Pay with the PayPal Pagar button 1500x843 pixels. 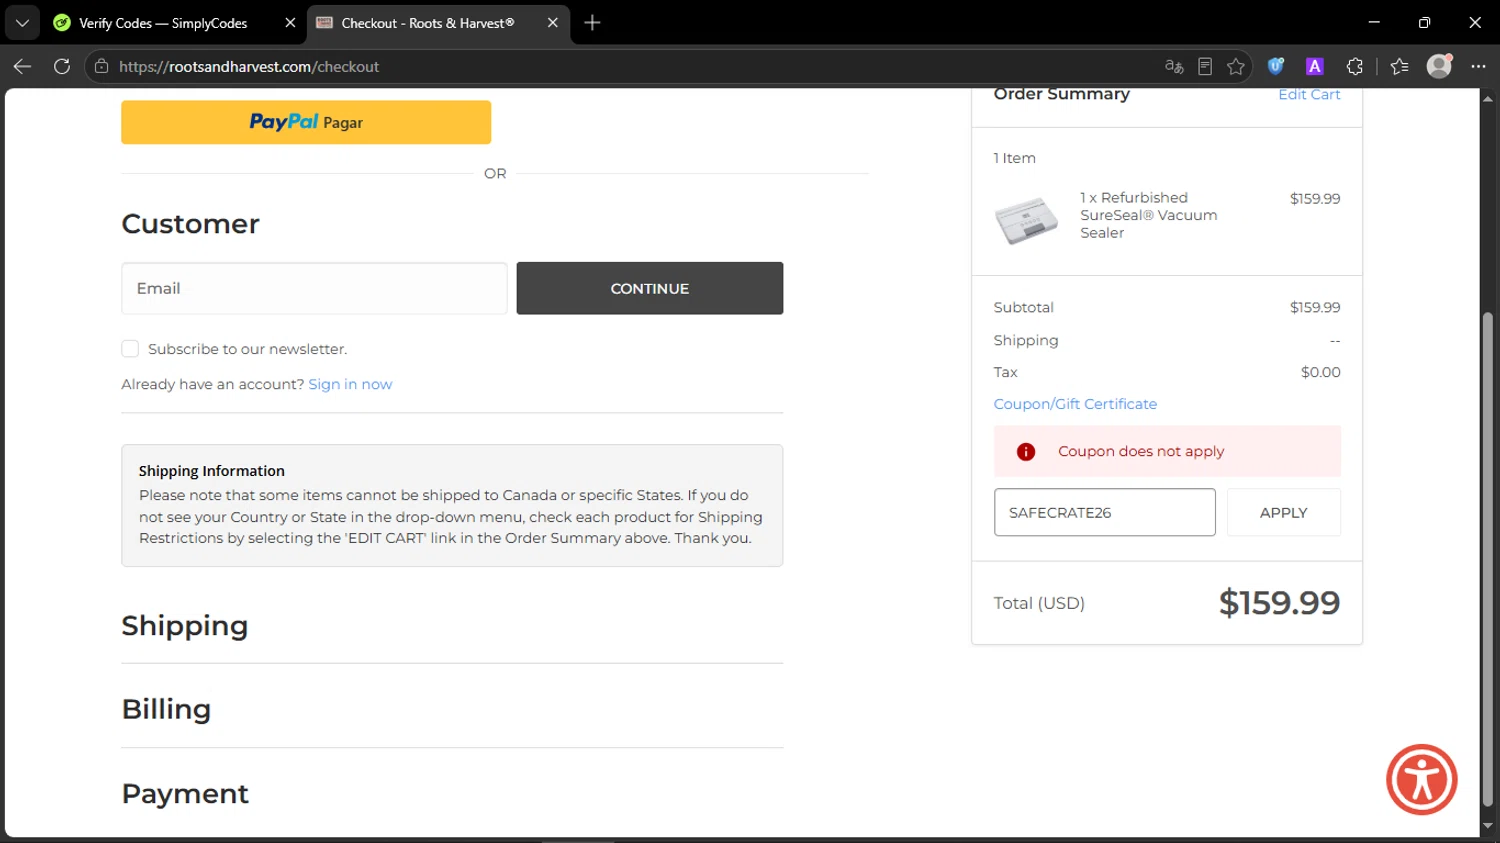tap(306, 122)
